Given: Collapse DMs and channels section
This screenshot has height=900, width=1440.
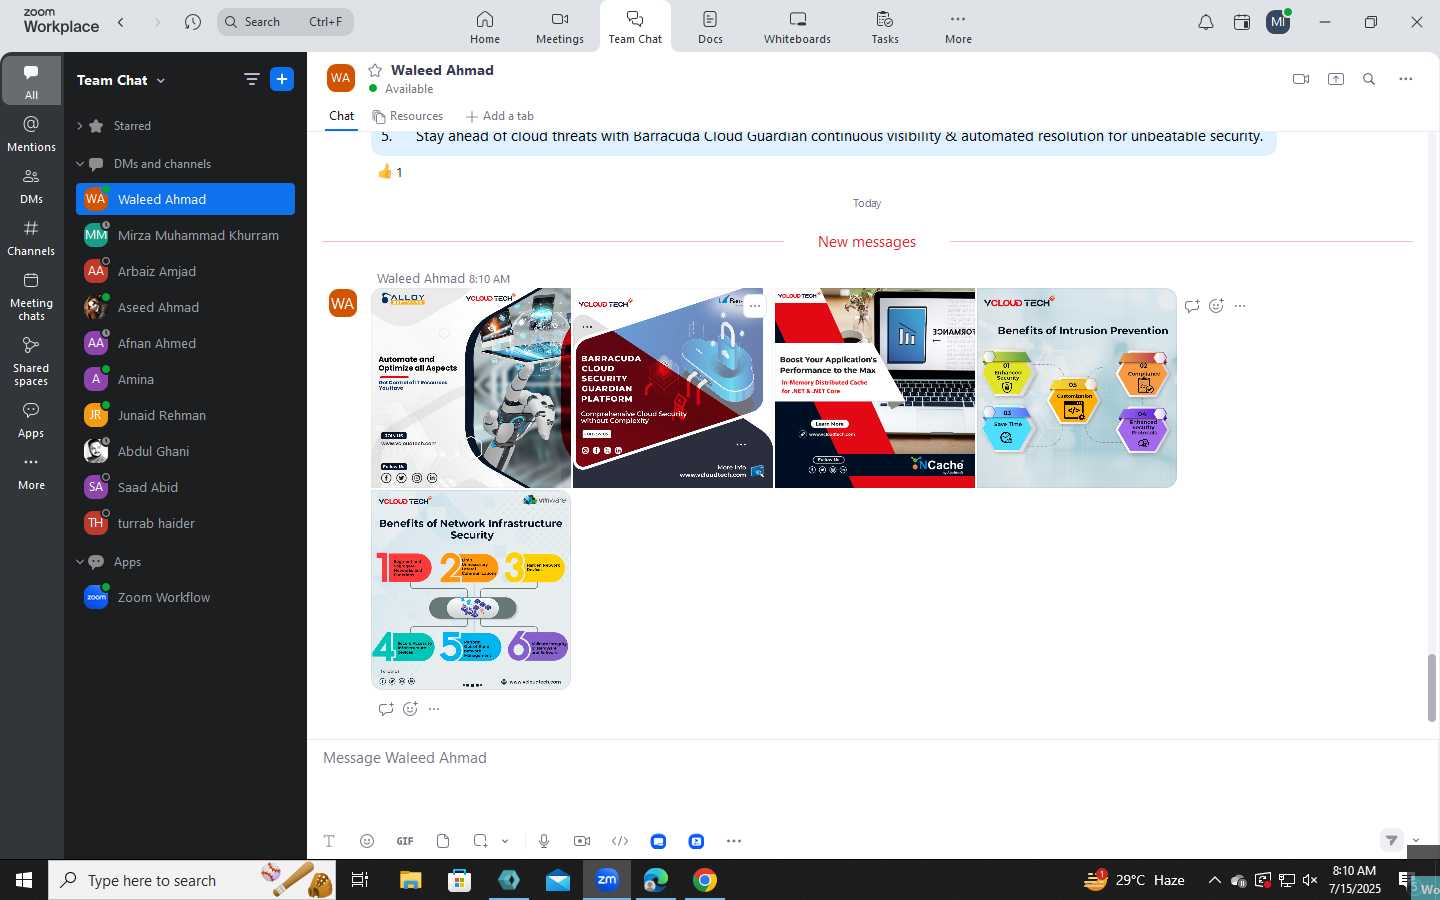Looking at the screenshot, I should point(80,164).
